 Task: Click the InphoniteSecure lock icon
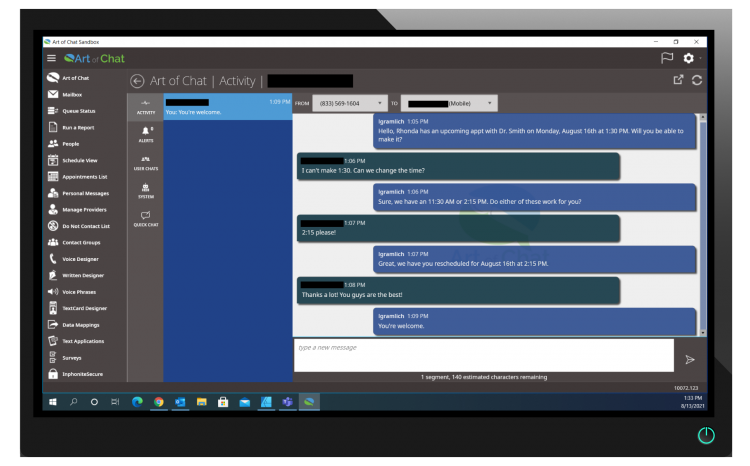53,374
